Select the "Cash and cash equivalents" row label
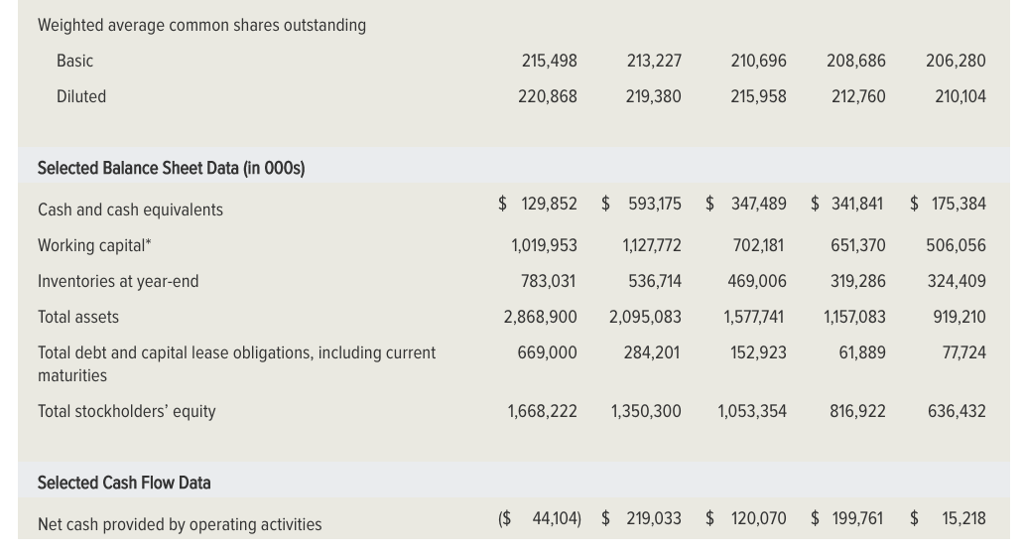This screenshot has height=556, width=1024. (x=130, y=210)
